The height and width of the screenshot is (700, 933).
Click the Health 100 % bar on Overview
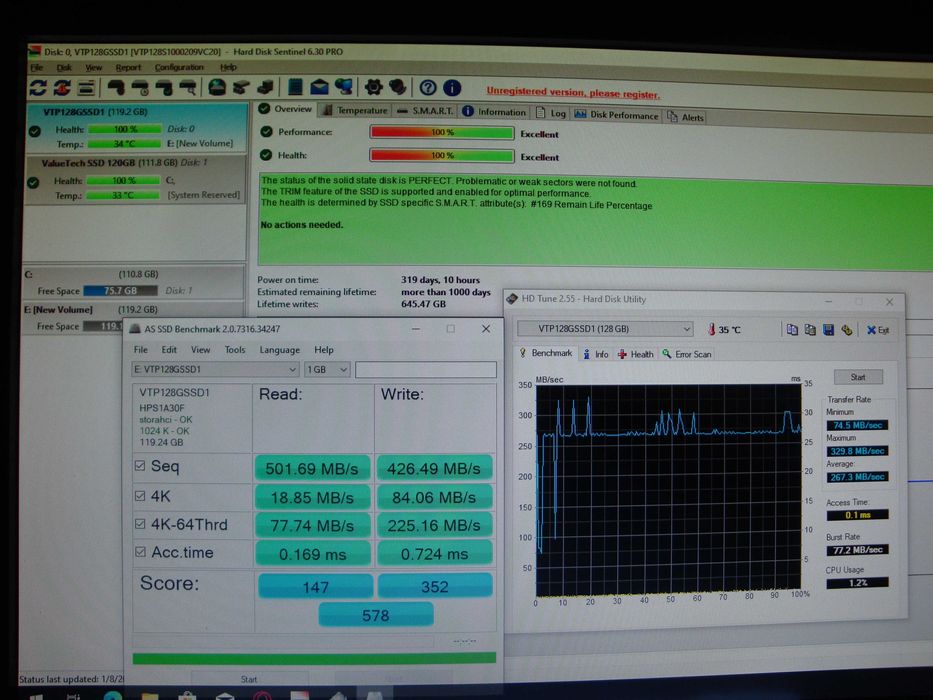tap(442, 155)
